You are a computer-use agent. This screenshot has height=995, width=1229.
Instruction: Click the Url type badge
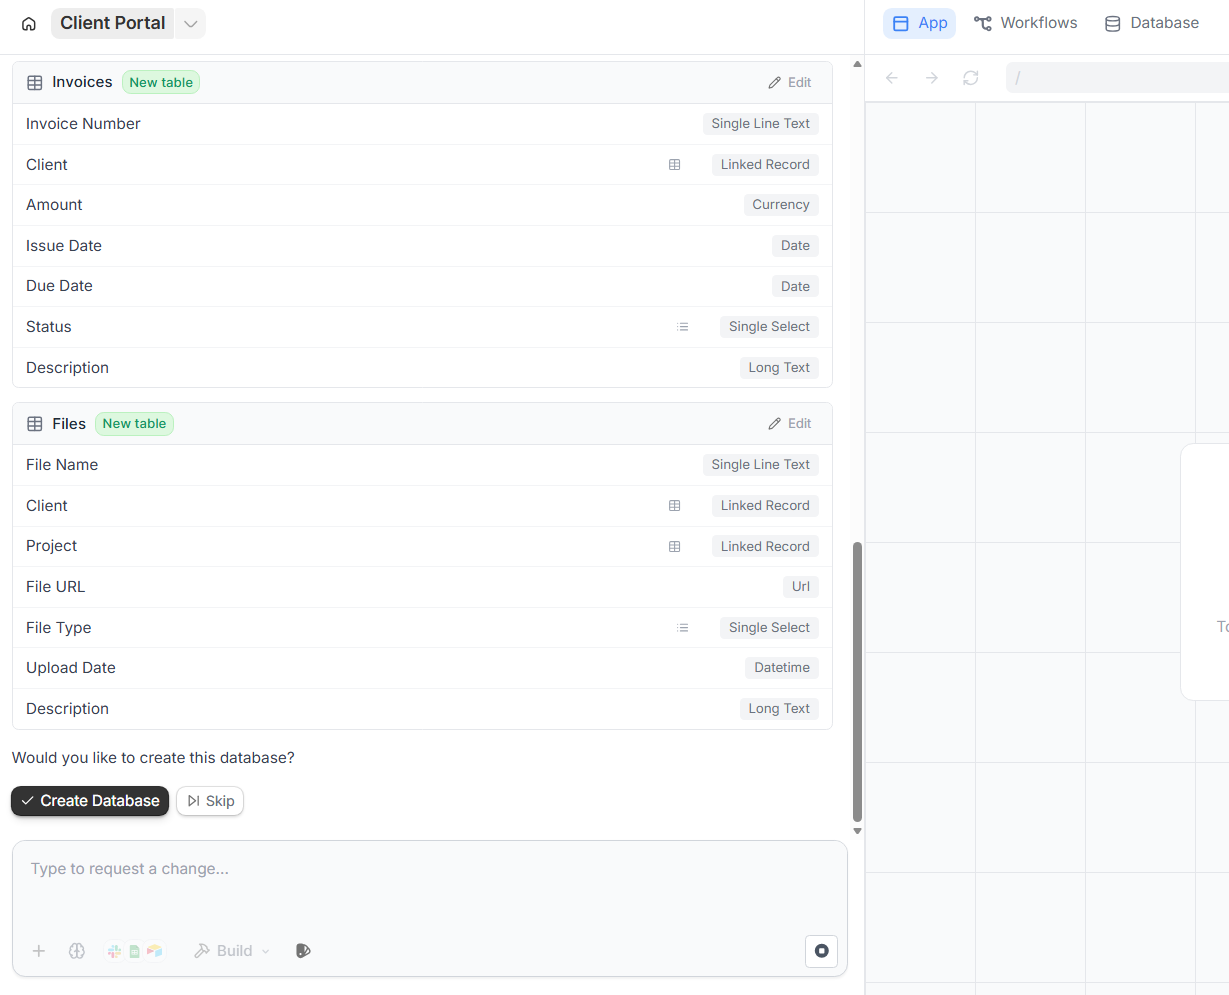pyautogui.click(x=801, y=587)
